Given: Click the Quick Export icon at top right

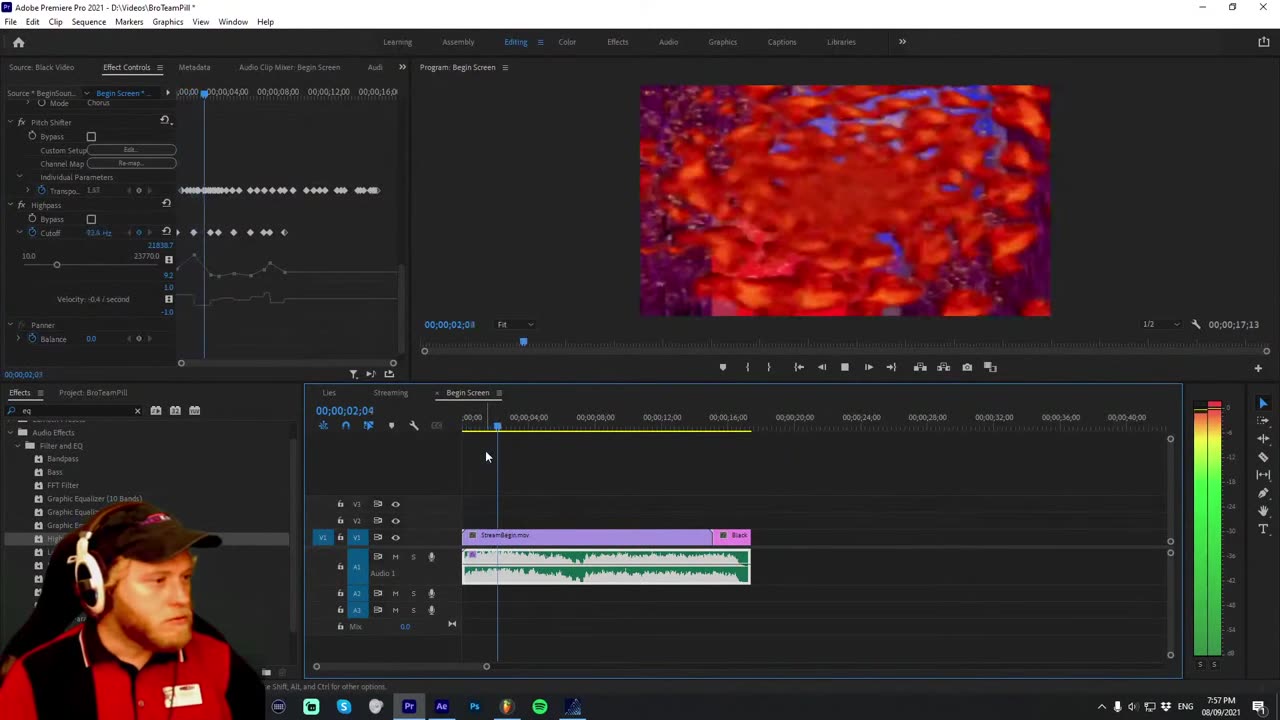Looking at the screenshot, I should coord(1264,42).
